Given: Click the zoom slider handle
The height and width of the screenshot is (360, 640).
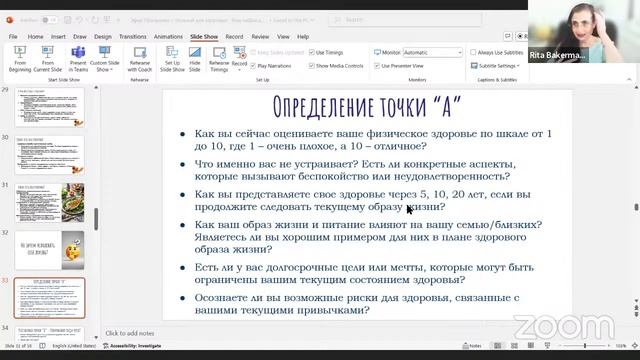Looking at the screenshot, I should (x=585, y=346).
